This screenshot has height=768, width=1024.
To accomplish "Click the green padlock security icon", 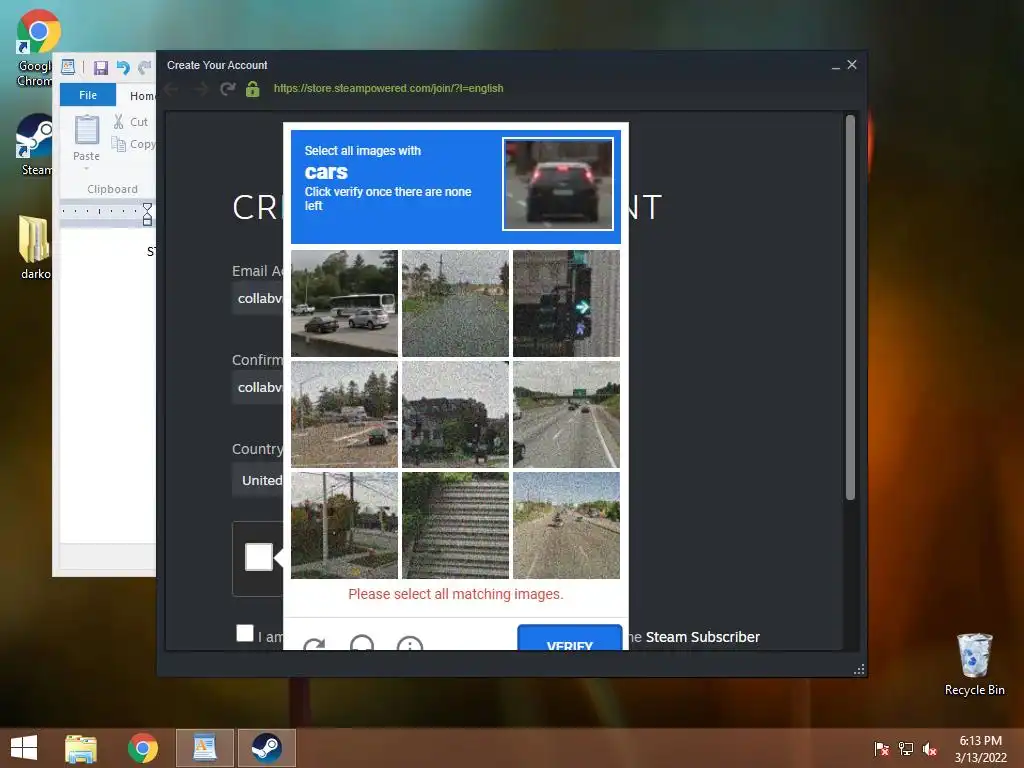I will click(252, 89).
